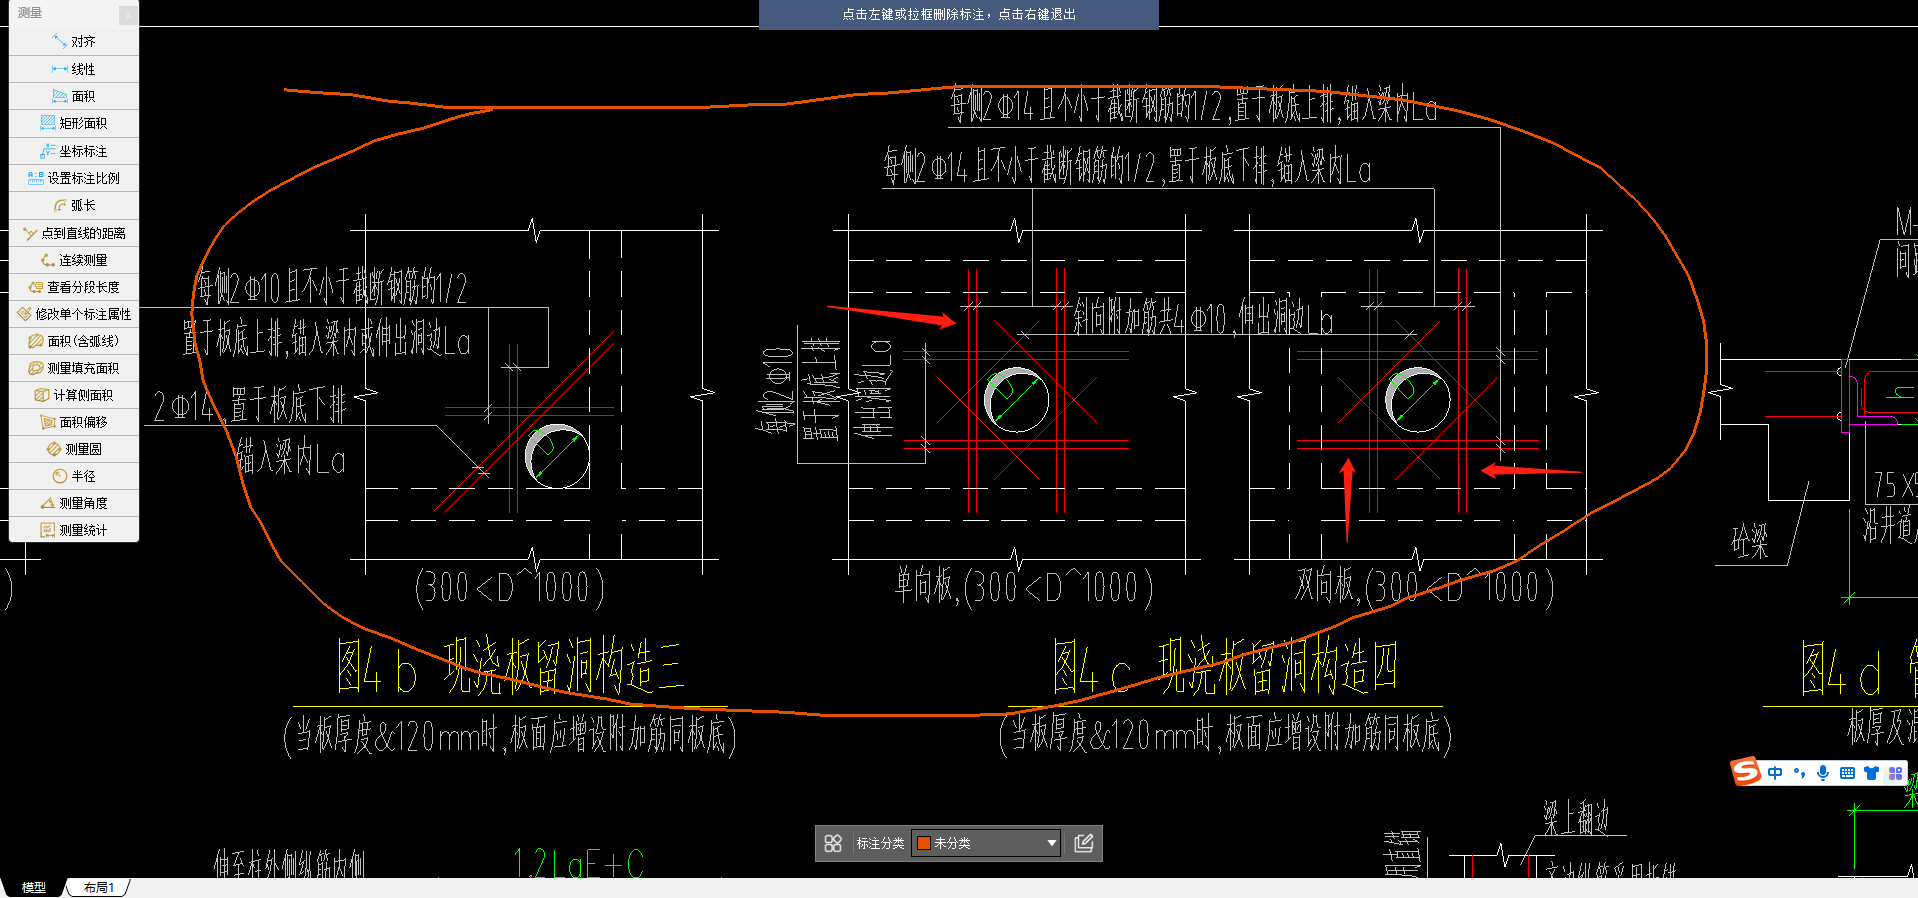Click the edit category pencil icon
The image size is (1918, 898).
point(1084,843)
